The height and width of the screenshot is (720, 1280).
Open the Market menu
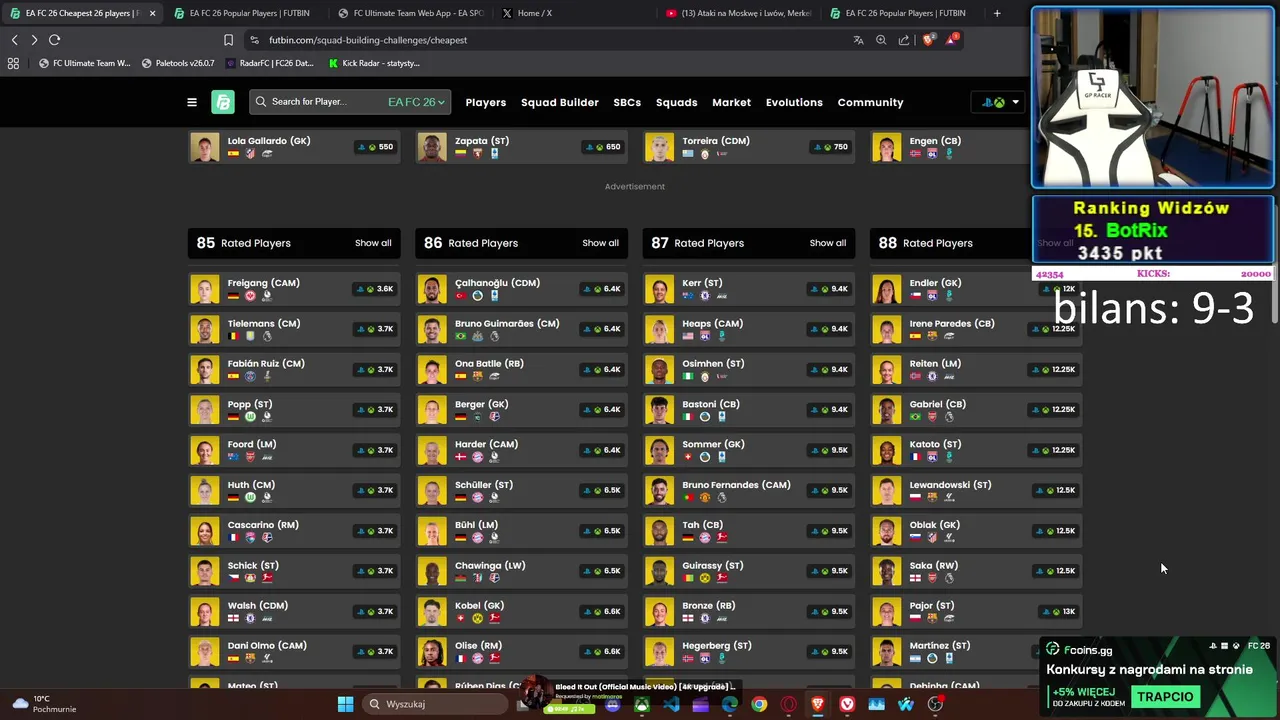click(x=731, y=102)
